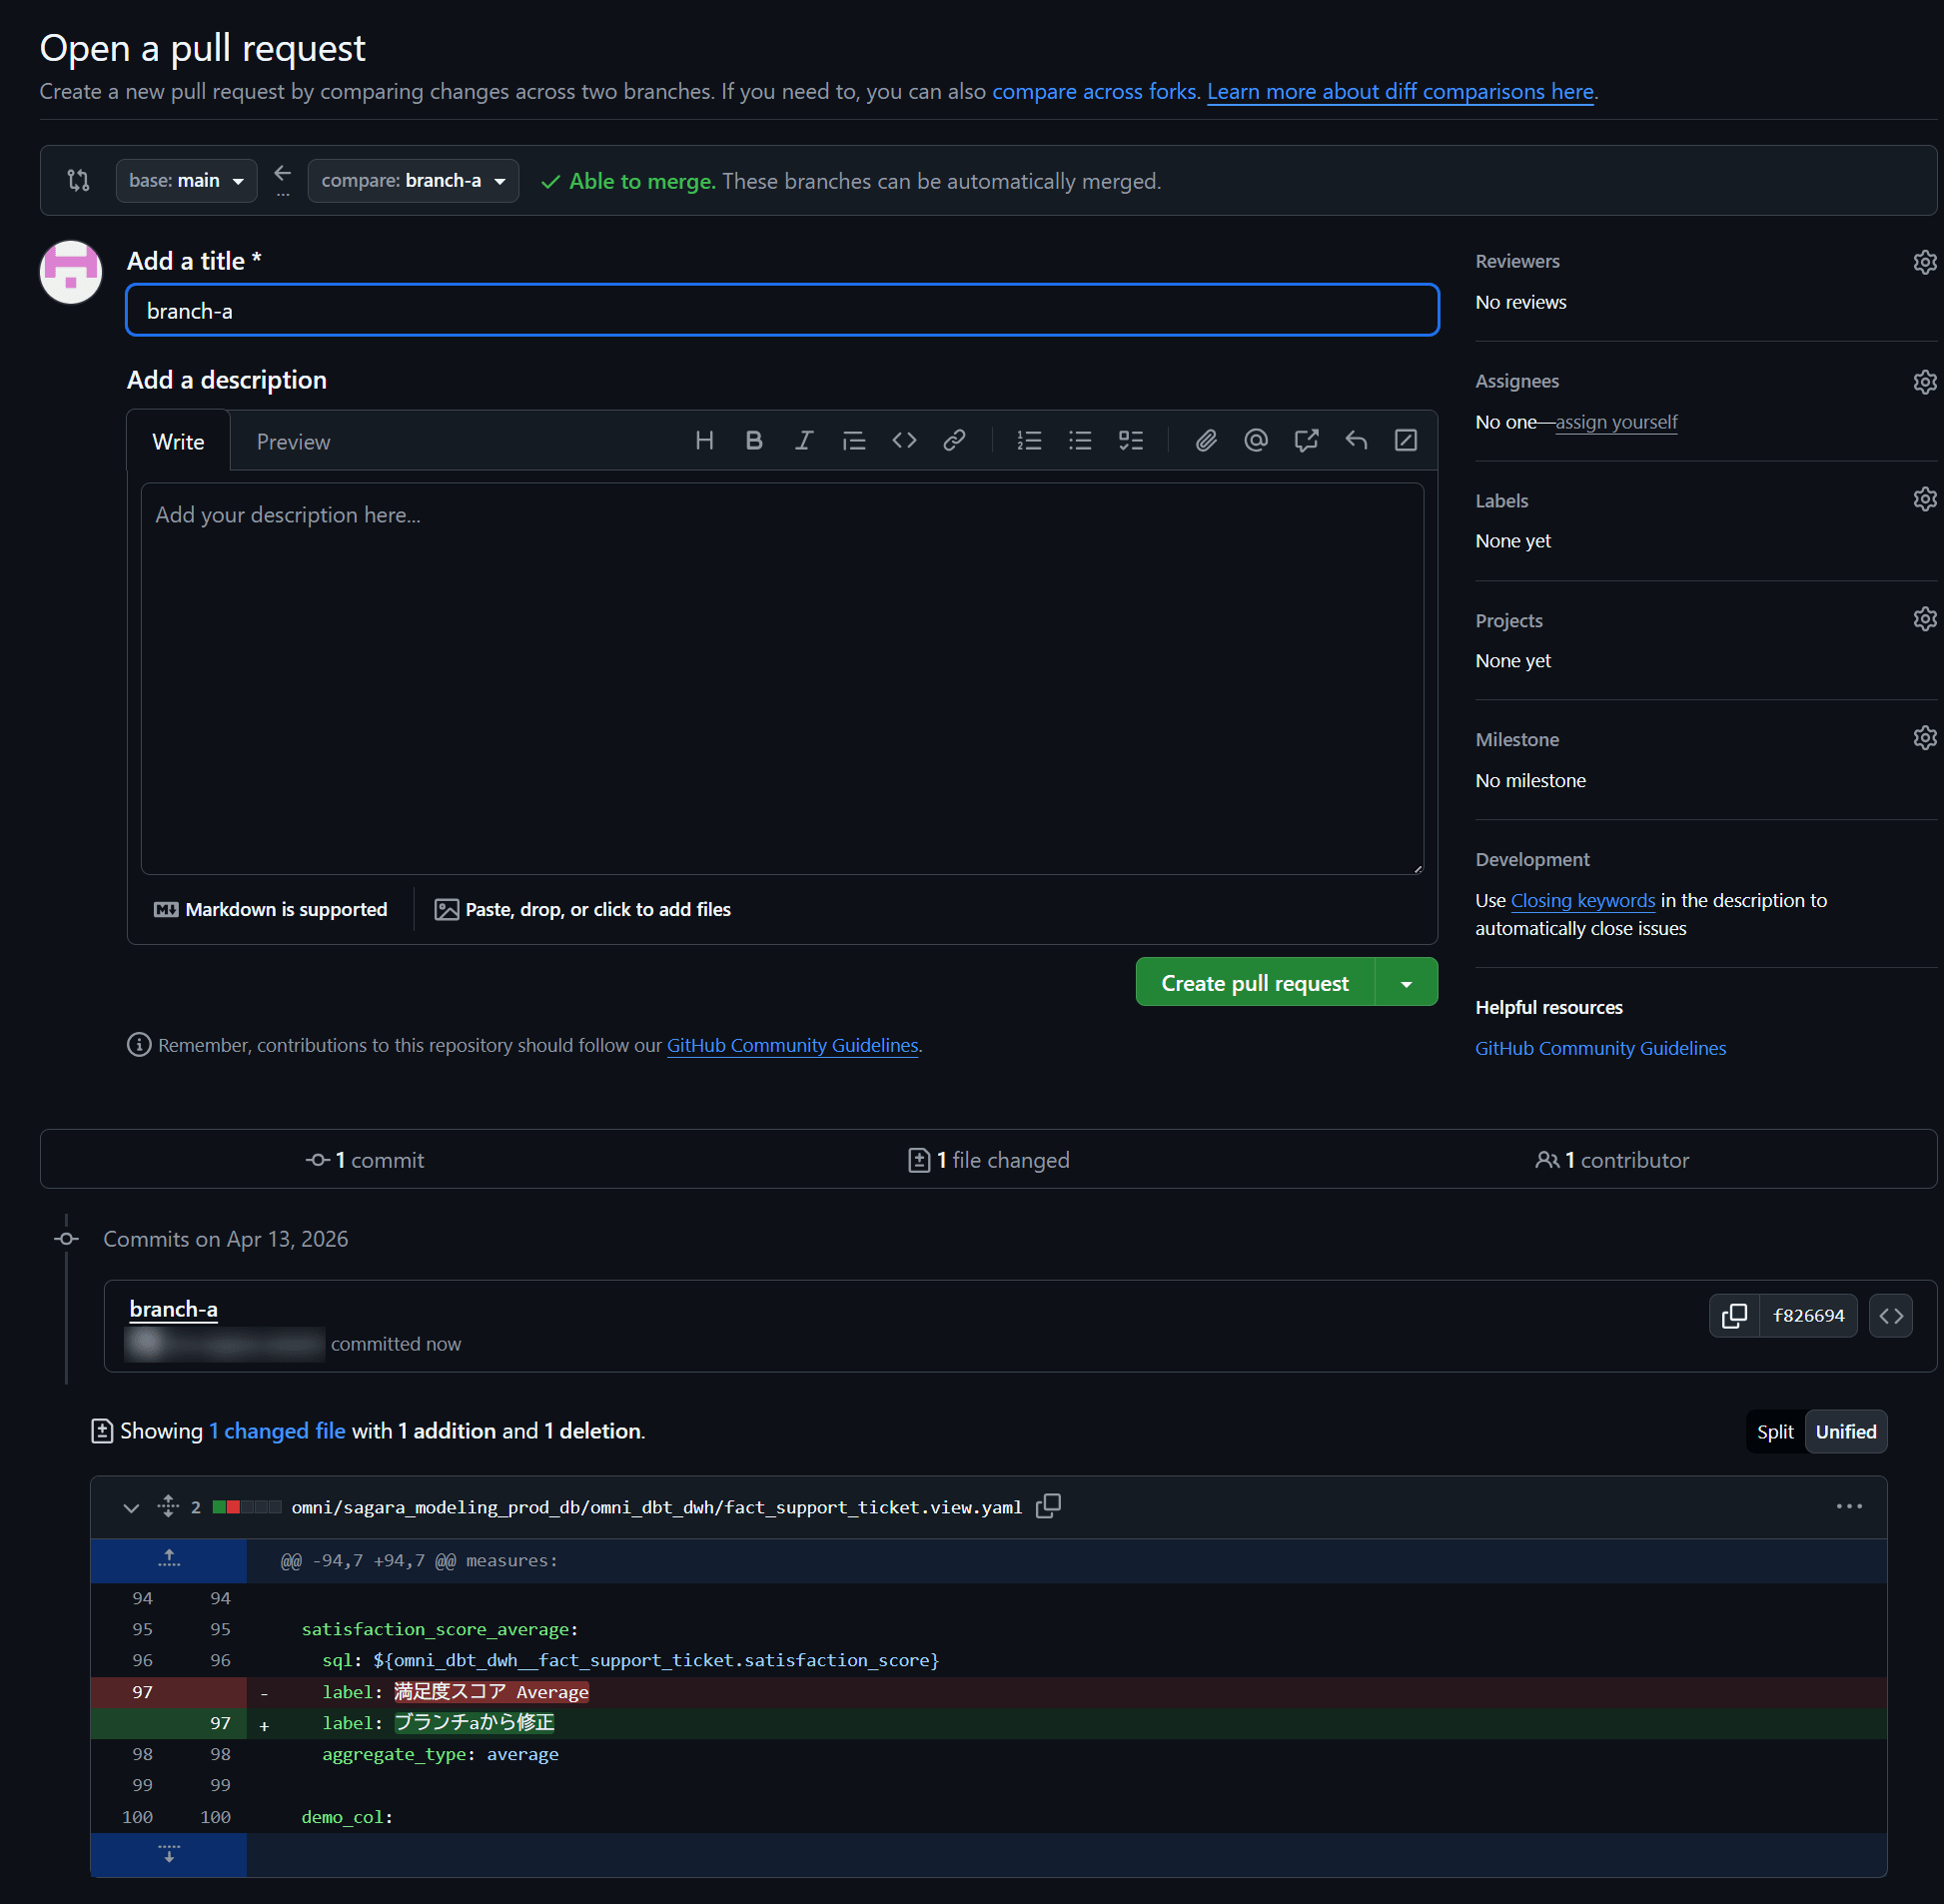Switch diff view to Split
Image resolution: width=1944 pixels, height=1904 pixels.
(x=1775, y=1432)
